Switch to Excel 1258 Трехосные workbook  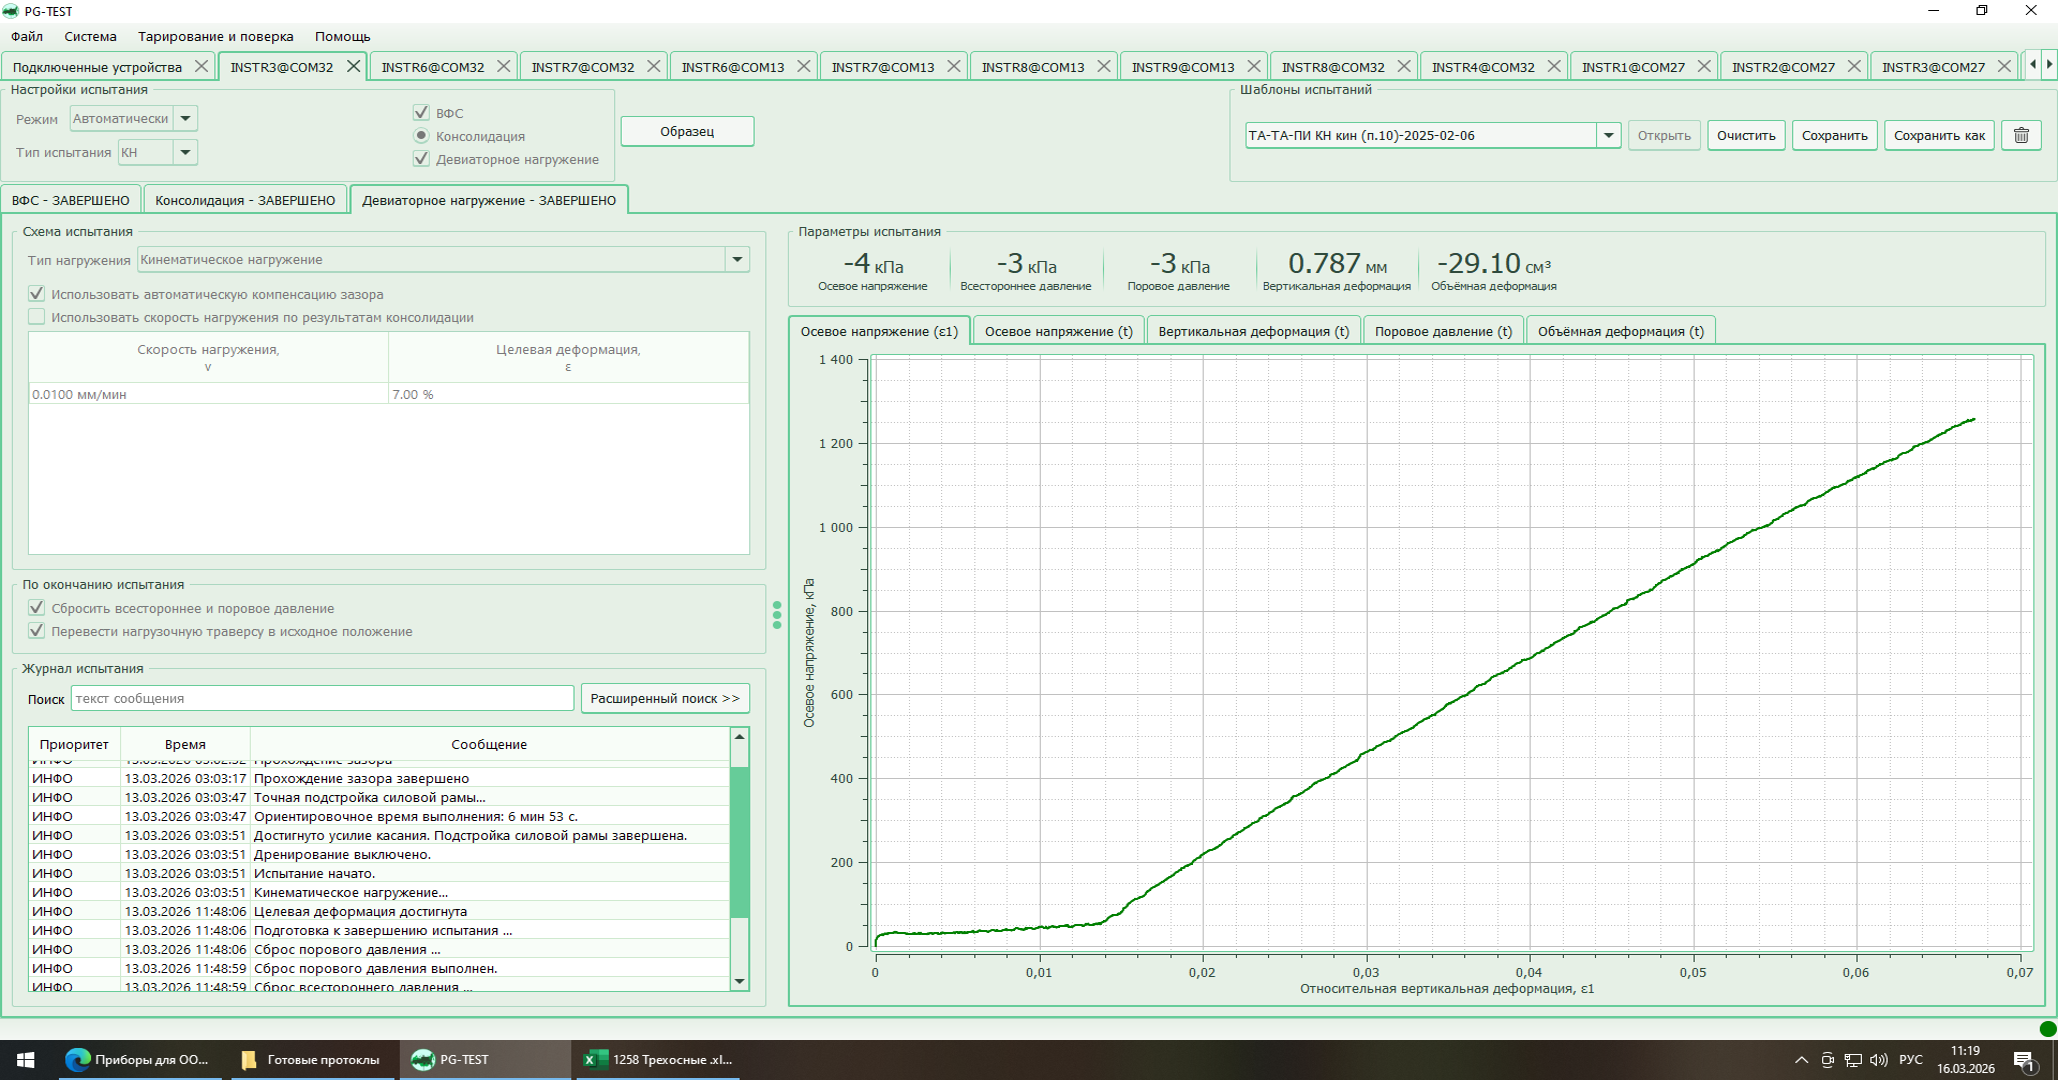tap(658, 1060)
